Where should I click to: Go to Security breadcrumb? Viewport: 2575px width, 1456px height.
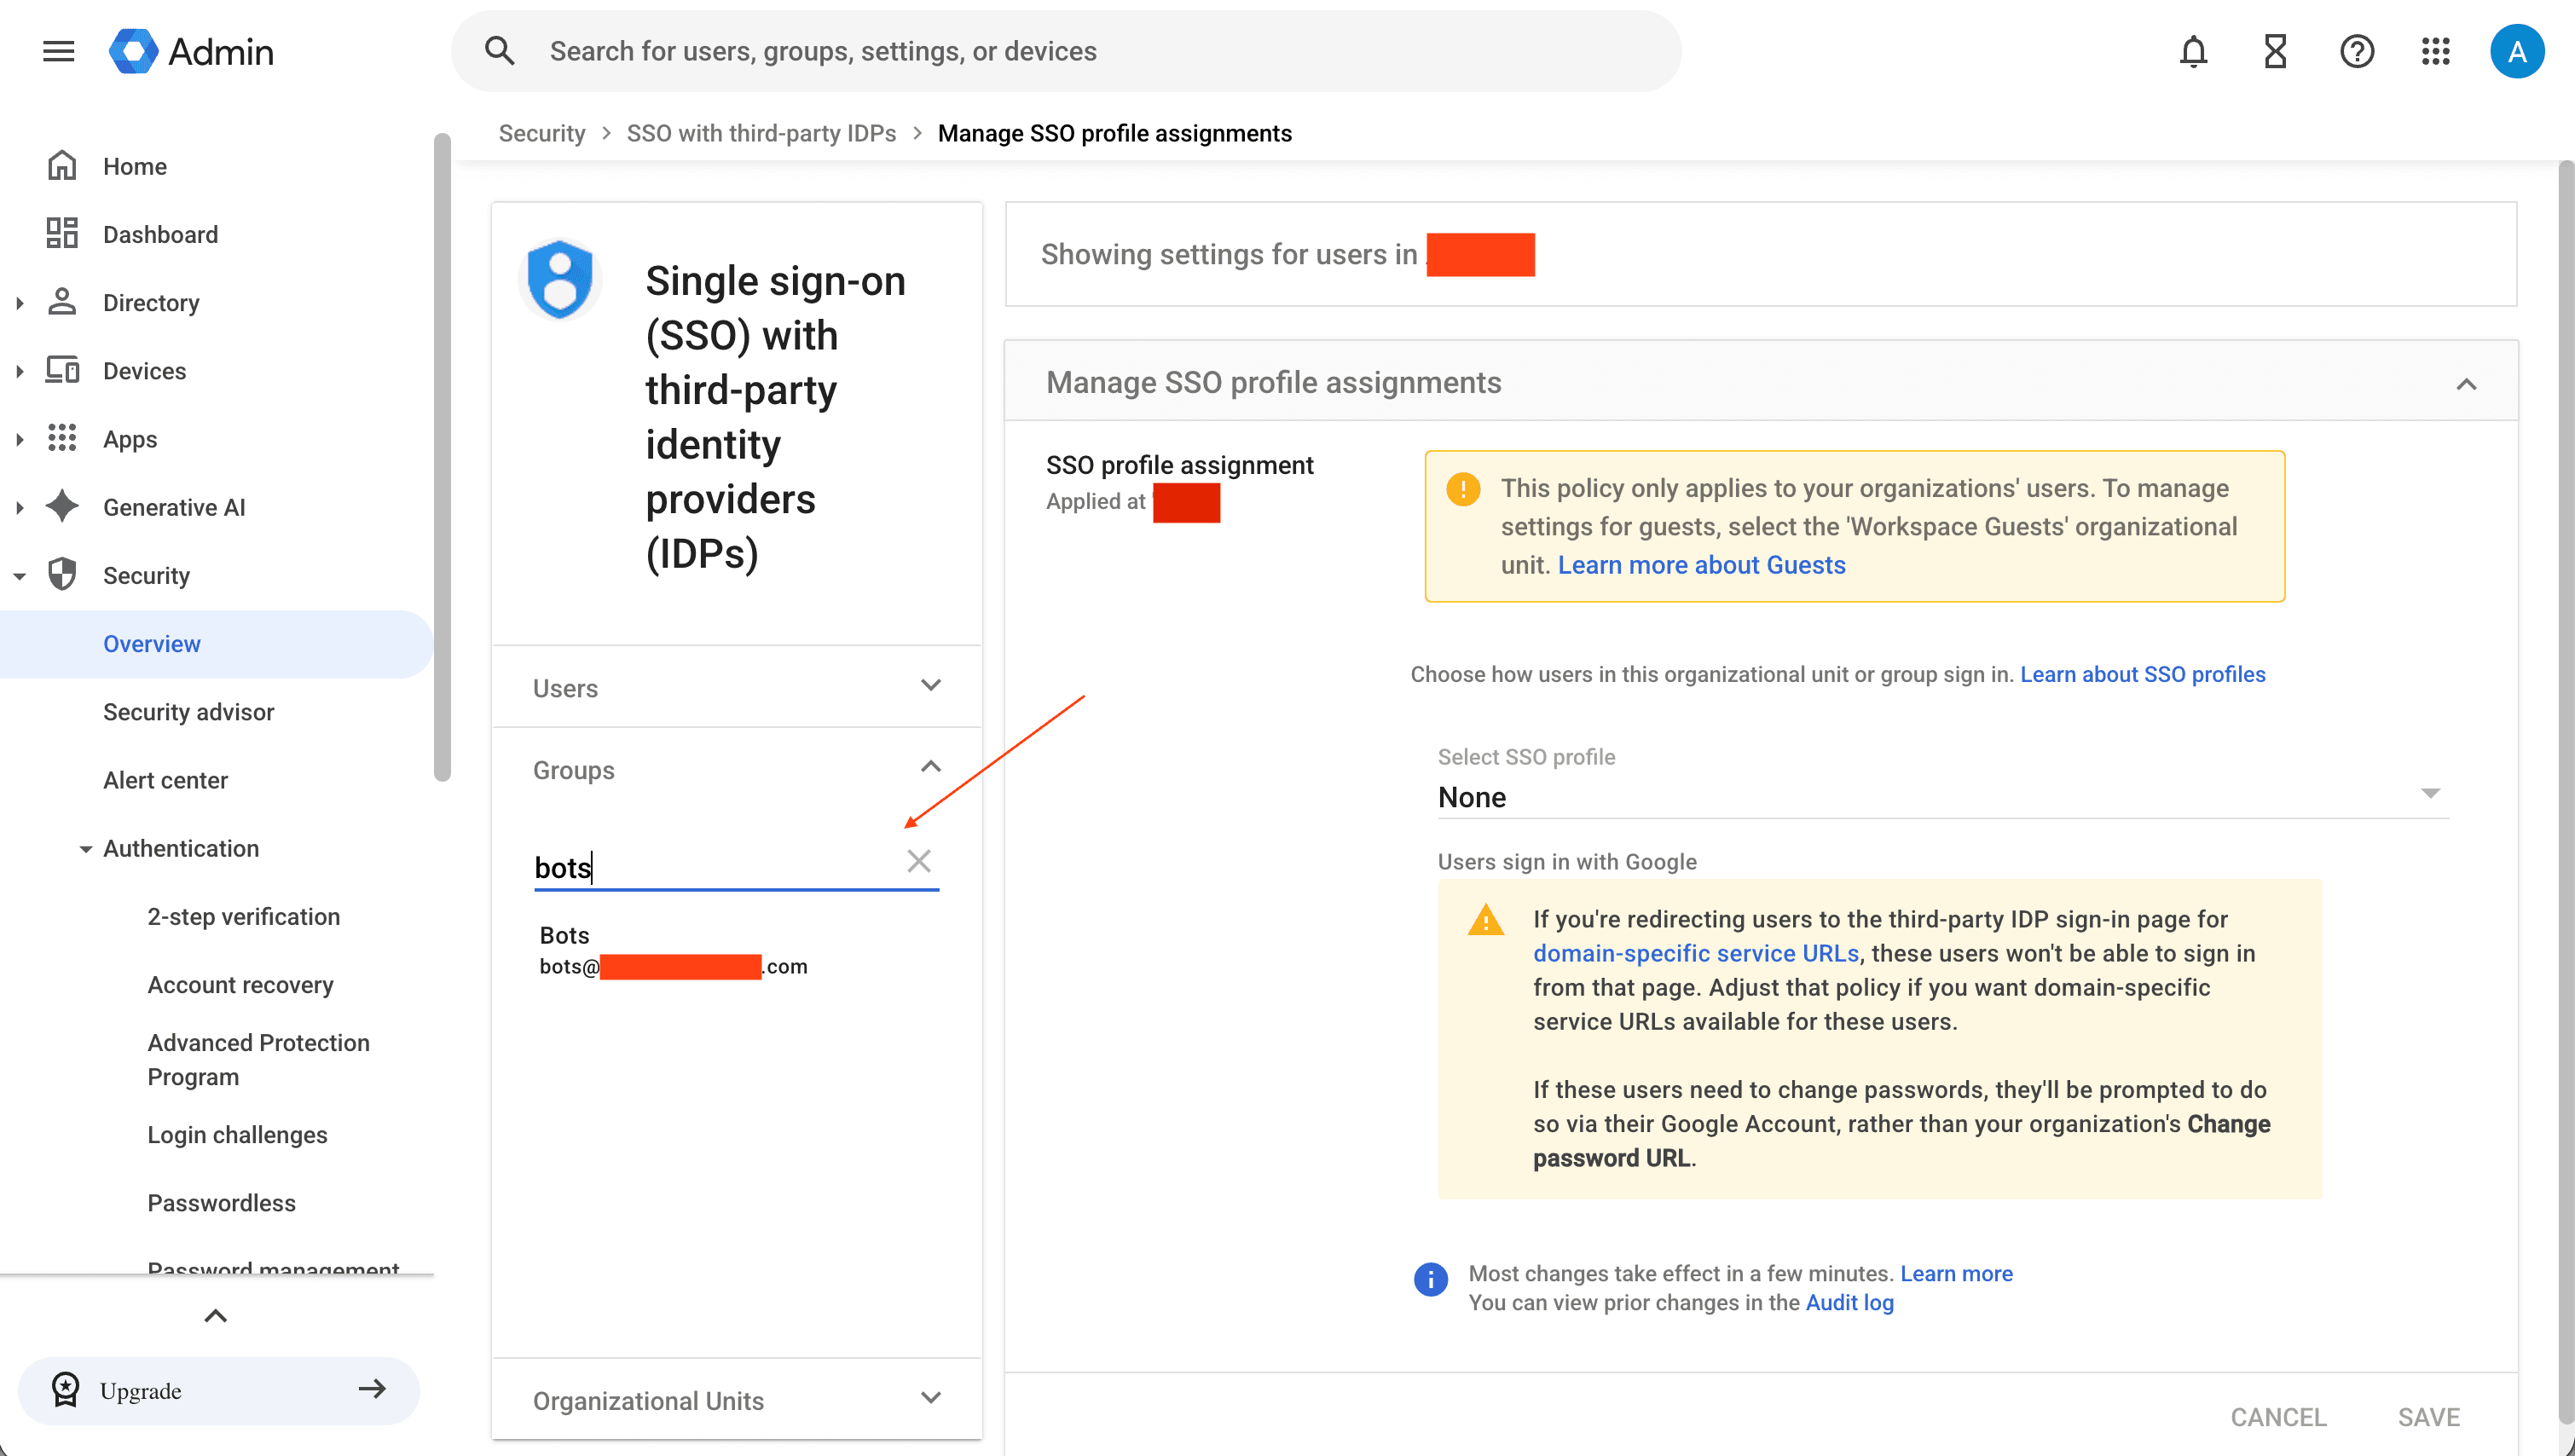click(x=541, y=133)
